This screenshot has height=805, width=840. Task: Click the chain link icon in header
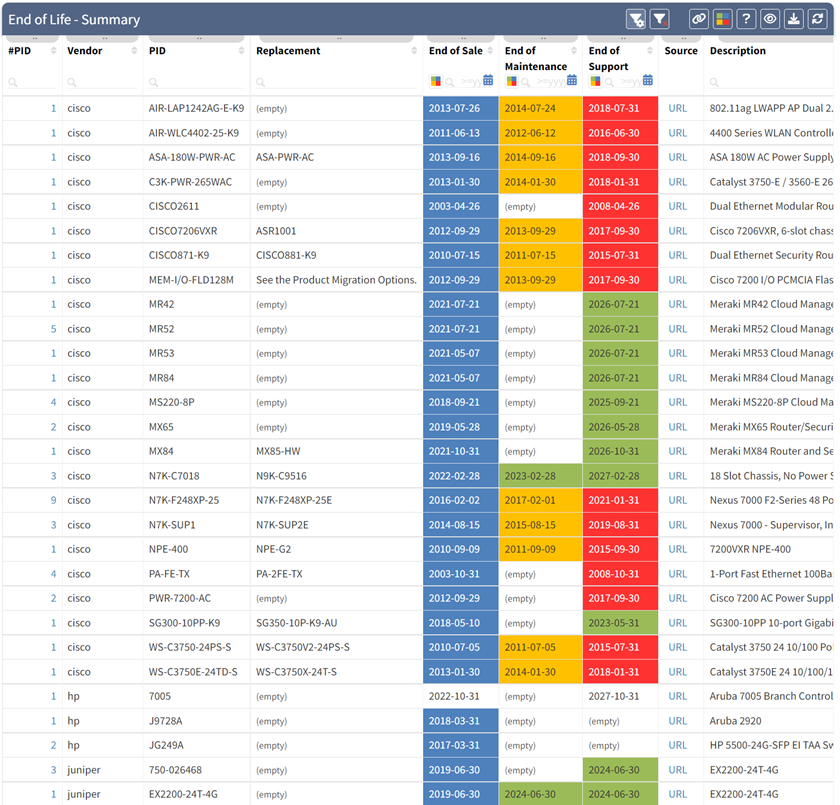pyautogui.click(x=699, y=20)
